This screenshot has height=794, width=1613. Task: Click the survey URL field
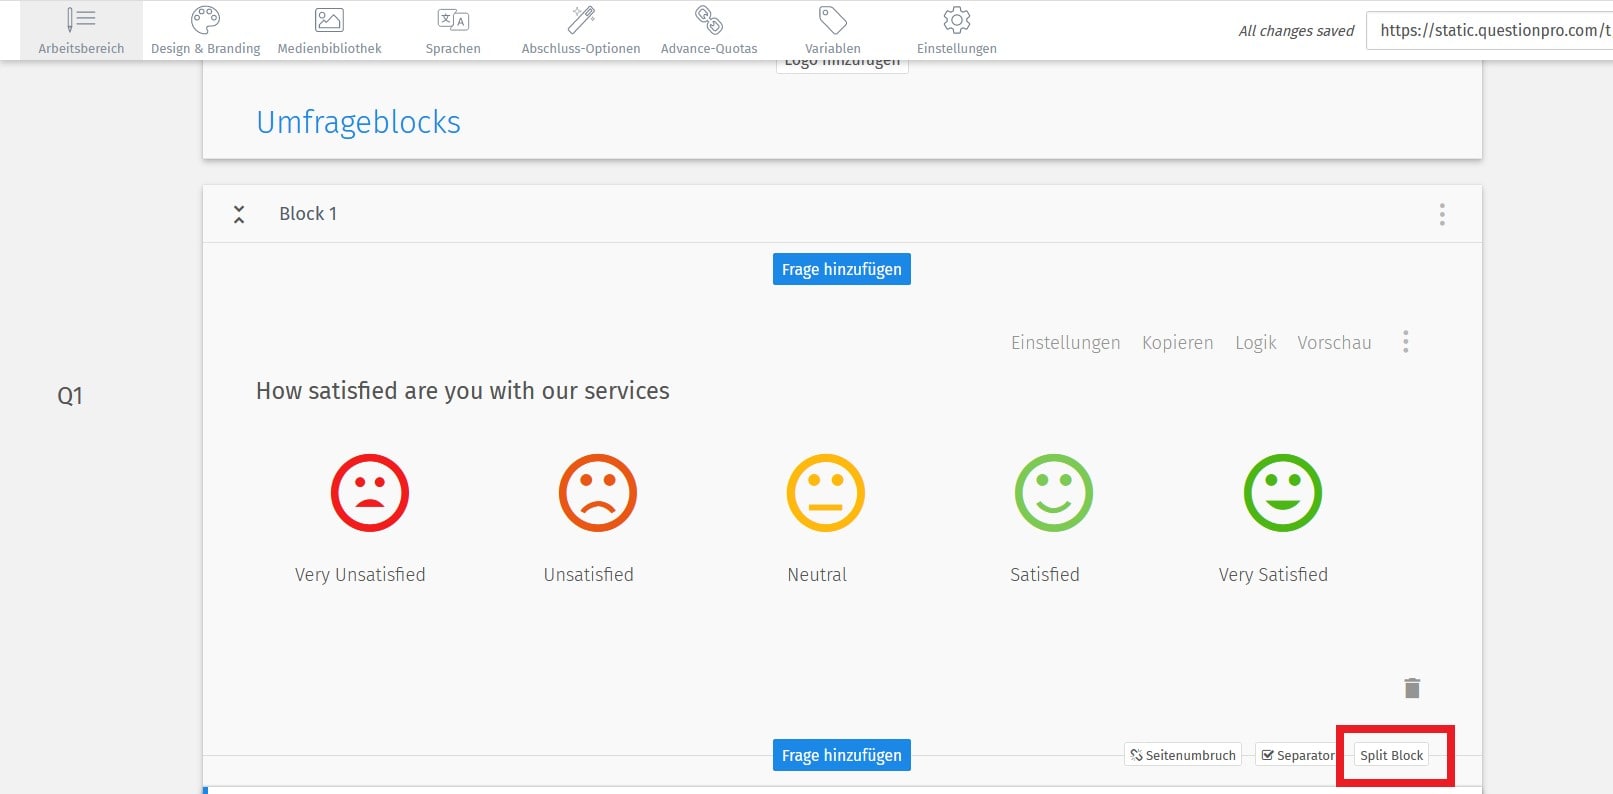1490,30
